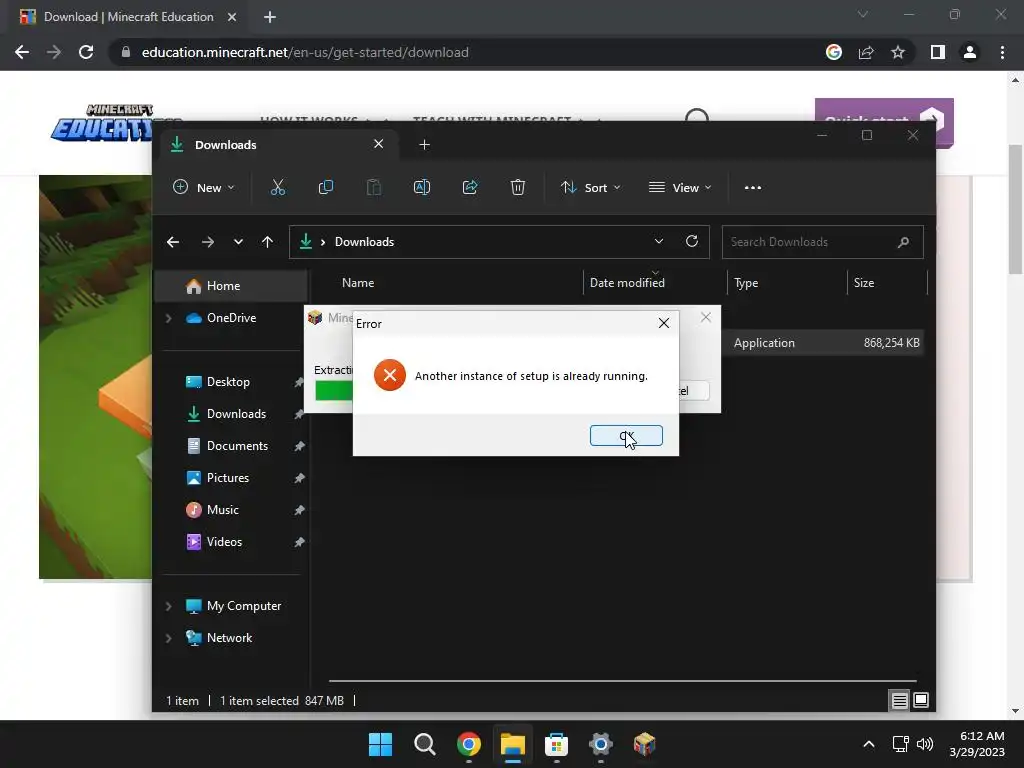Open Downloads in the navigation pane
Viewport: 1024px width, 768px height.
click(236, 414)
